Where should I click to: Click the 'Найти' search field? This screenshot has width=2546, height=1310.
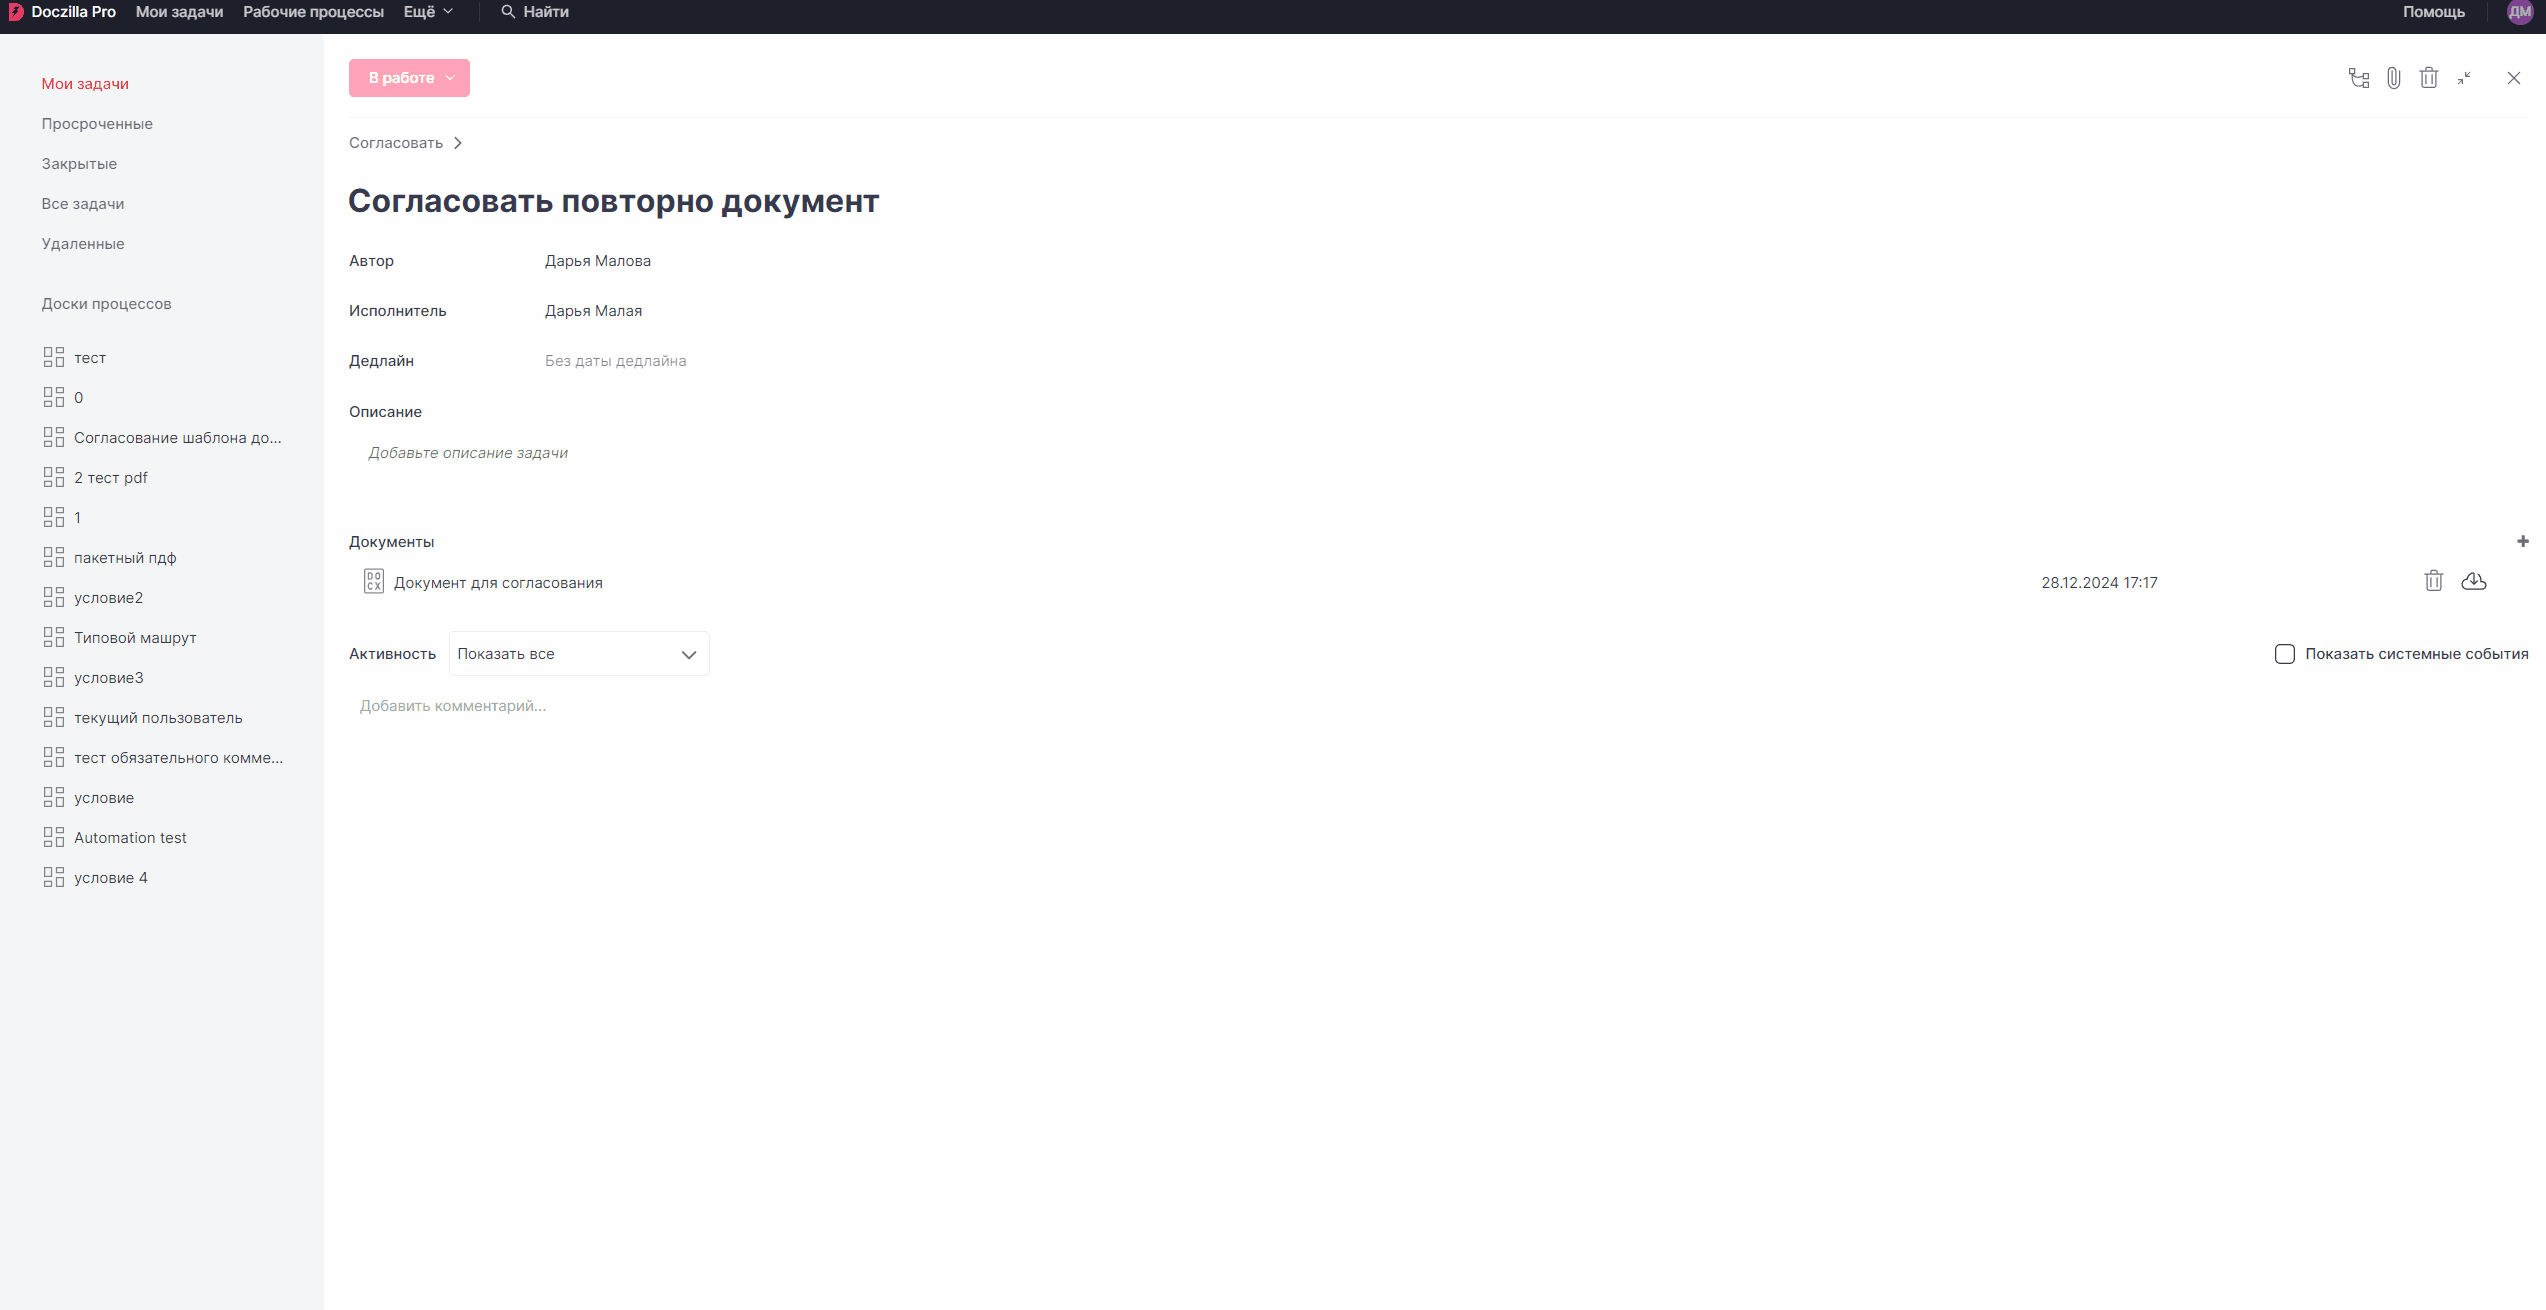pyautogui.click(x=535, y=12)
